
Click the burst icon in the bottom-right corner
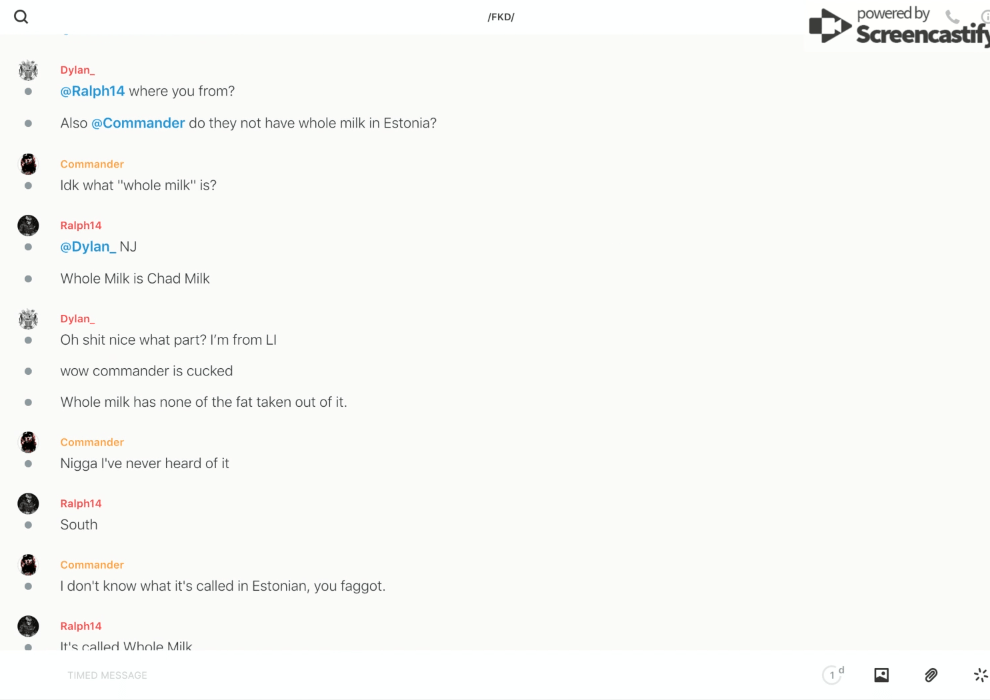tap(980, 675)
